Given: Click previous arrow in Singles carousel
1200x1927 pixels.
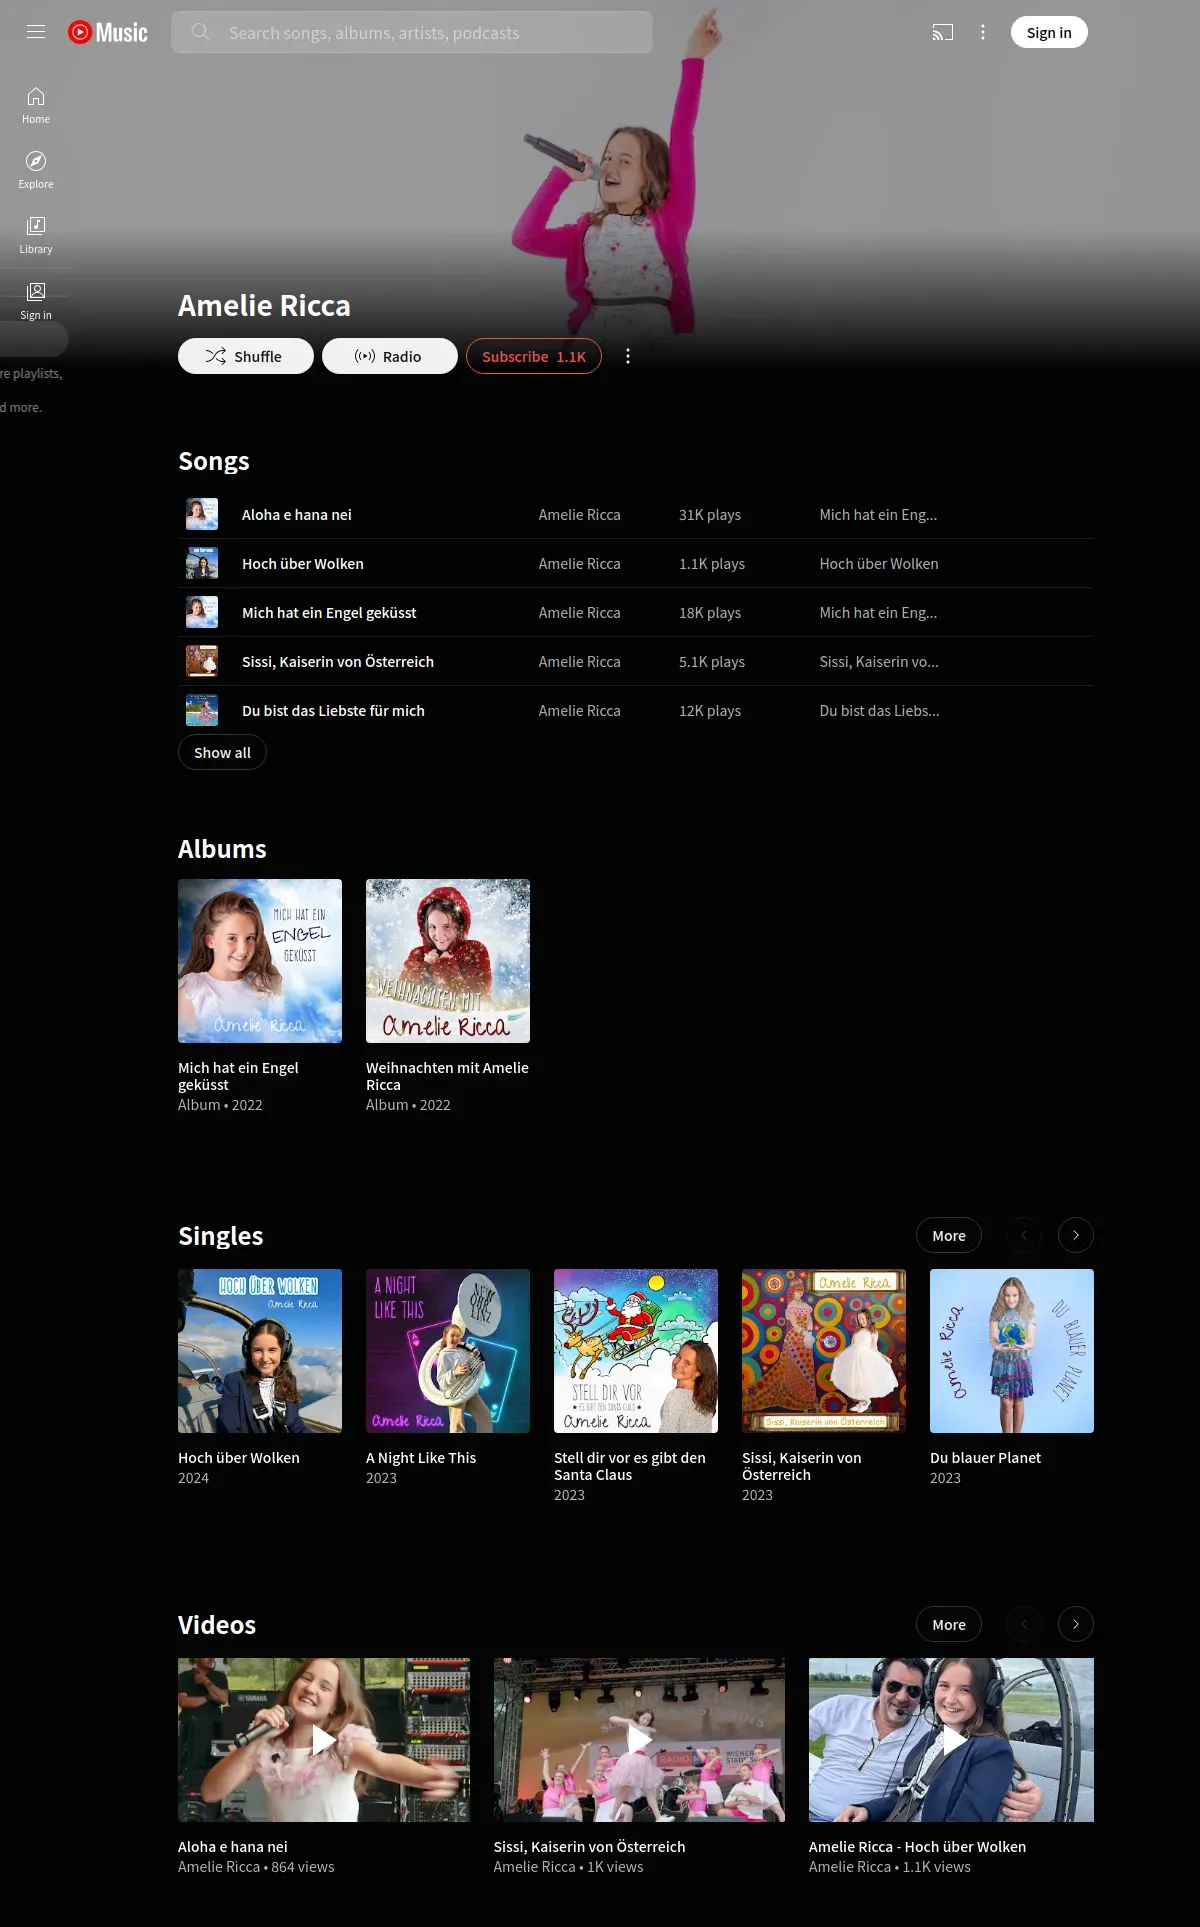Looking at the screenshot, I should (1024, 1235).
